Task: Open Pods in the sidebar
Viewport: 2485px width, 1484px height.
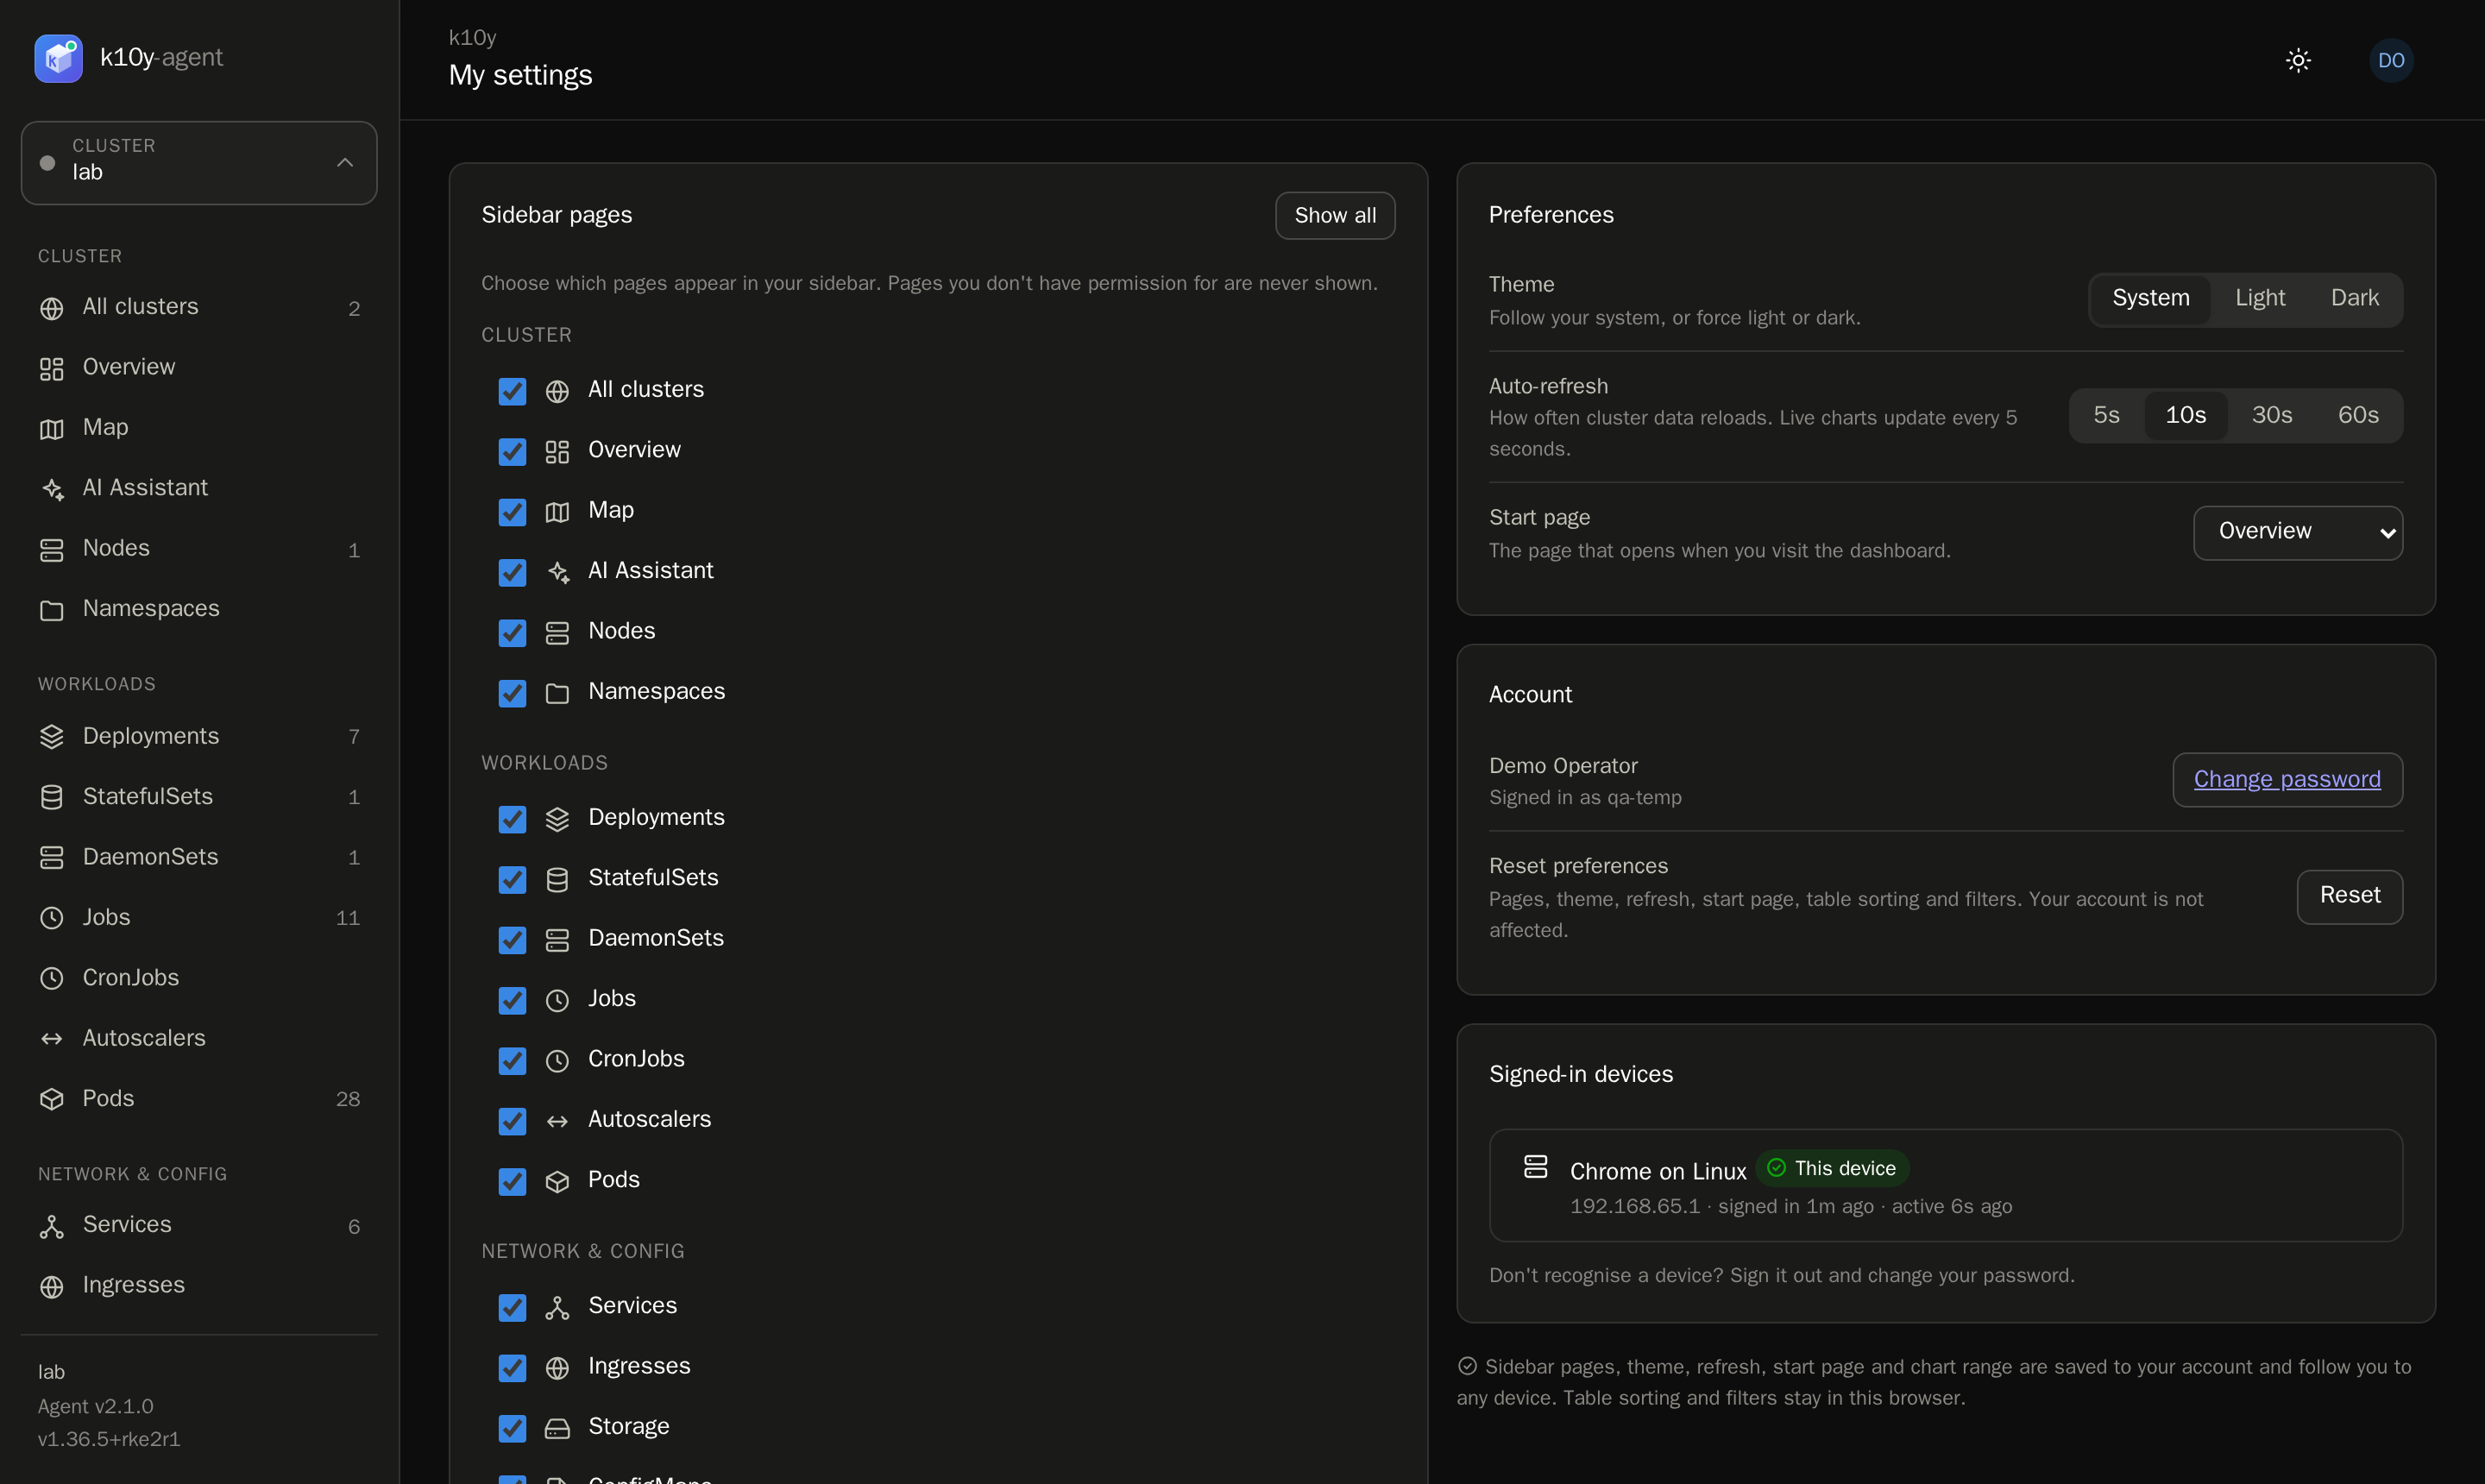Action: (199, 1098)
